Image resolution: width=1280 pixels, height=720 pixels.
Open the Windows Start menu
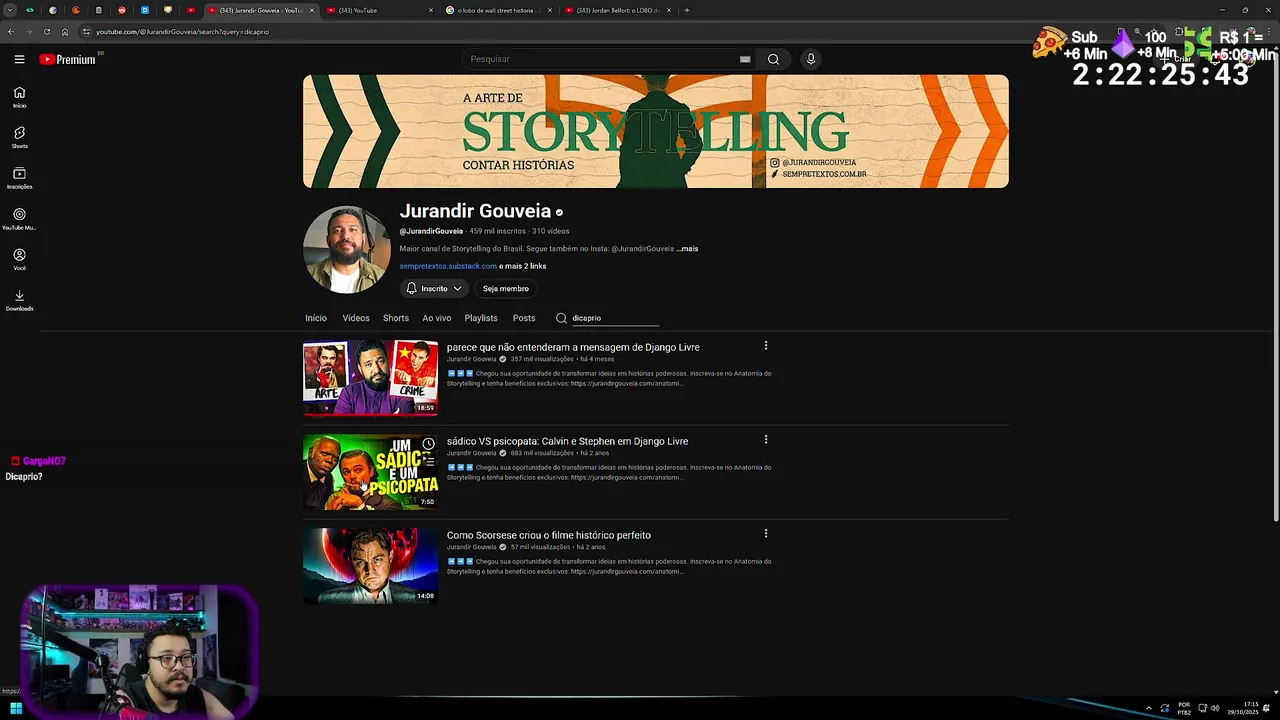click(x=16, y=709)
